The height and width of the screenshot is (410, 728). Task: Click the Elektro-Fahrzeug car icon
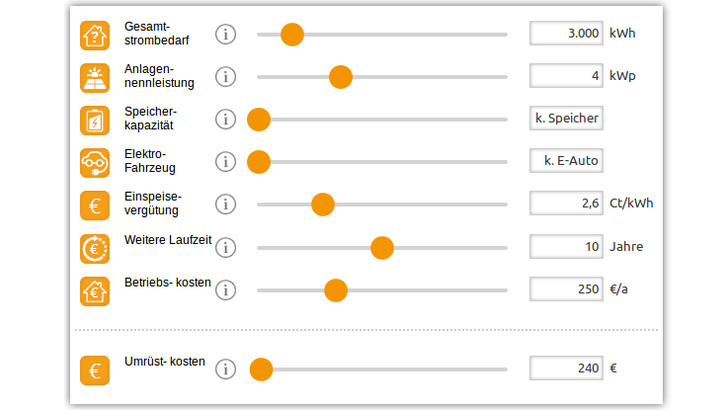click(x=95, y=162)
